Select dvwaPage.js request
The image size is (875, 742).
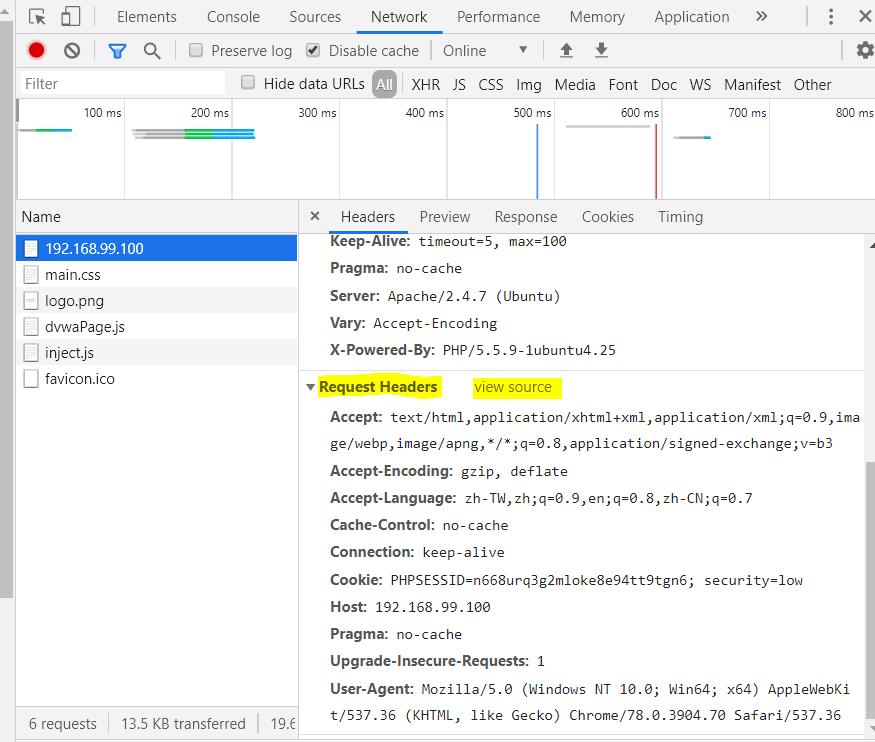click(x=156, y=327)
